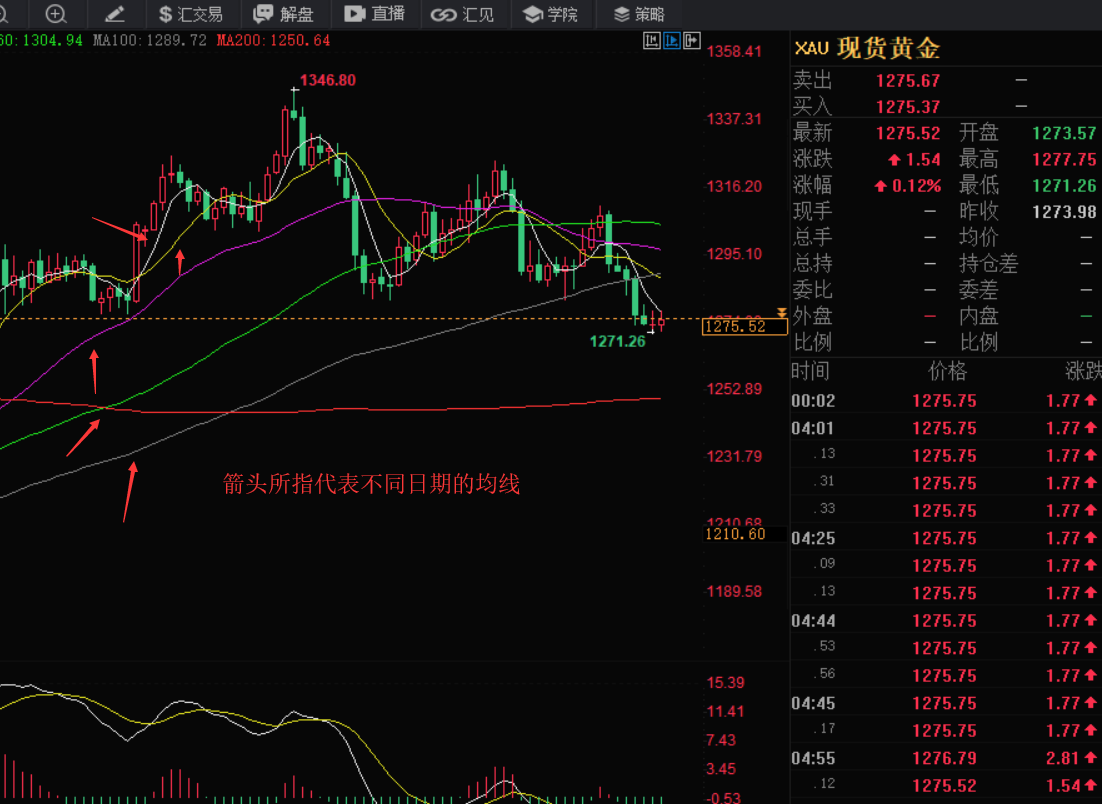Click the 买入 price 1275.37
This screenshot has height=804, width=1102.
tap(907, 107)
